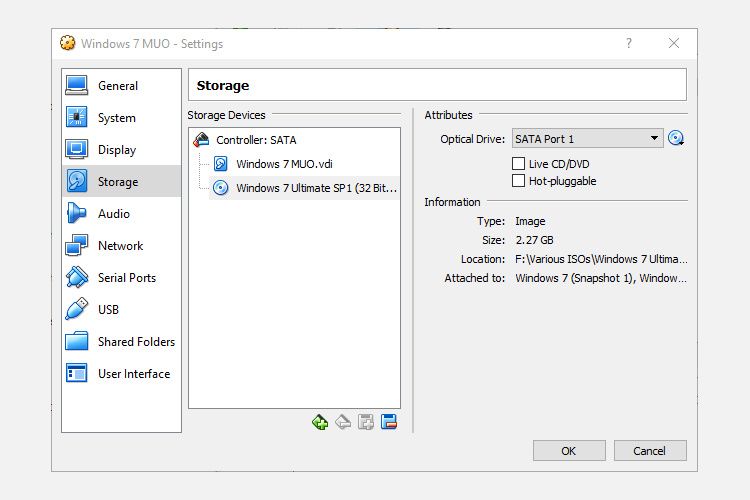Screen dimensions: 750x500
Task: Open the User Interface category label
Action: 134,374
